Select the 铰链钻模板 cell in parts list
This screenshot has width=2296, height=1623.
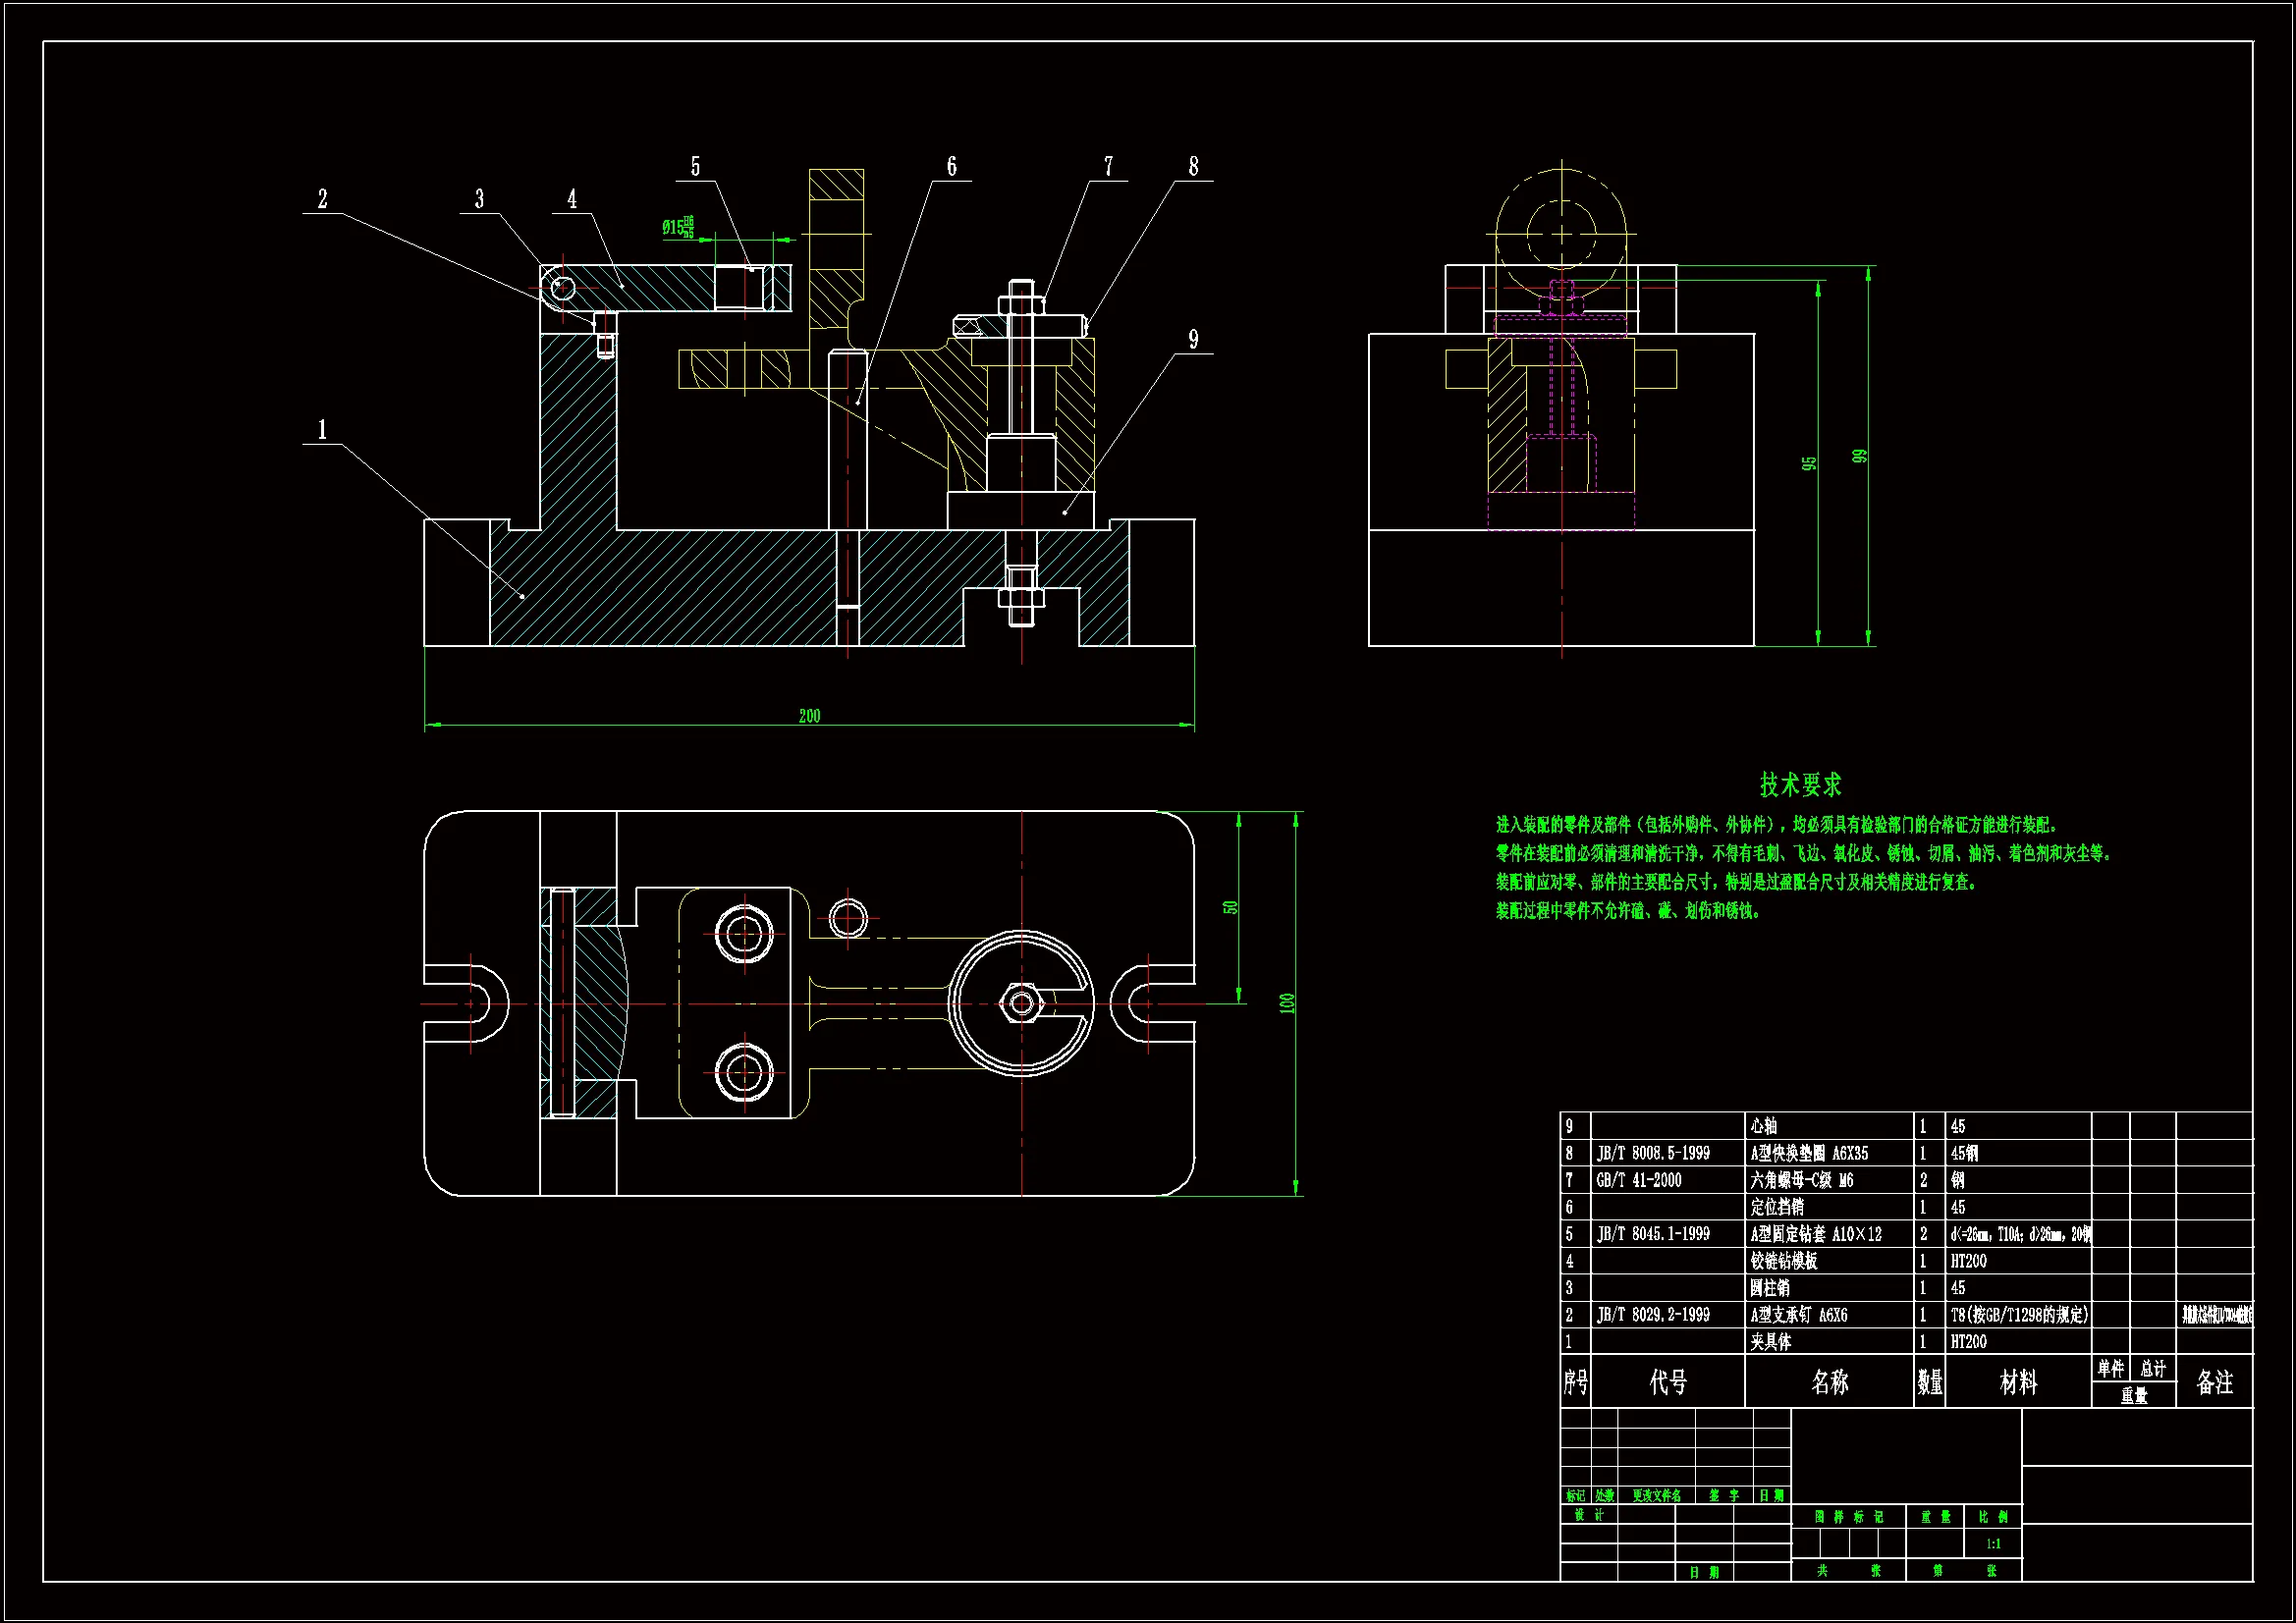pyautogui.click(x=1784, y=1261)
